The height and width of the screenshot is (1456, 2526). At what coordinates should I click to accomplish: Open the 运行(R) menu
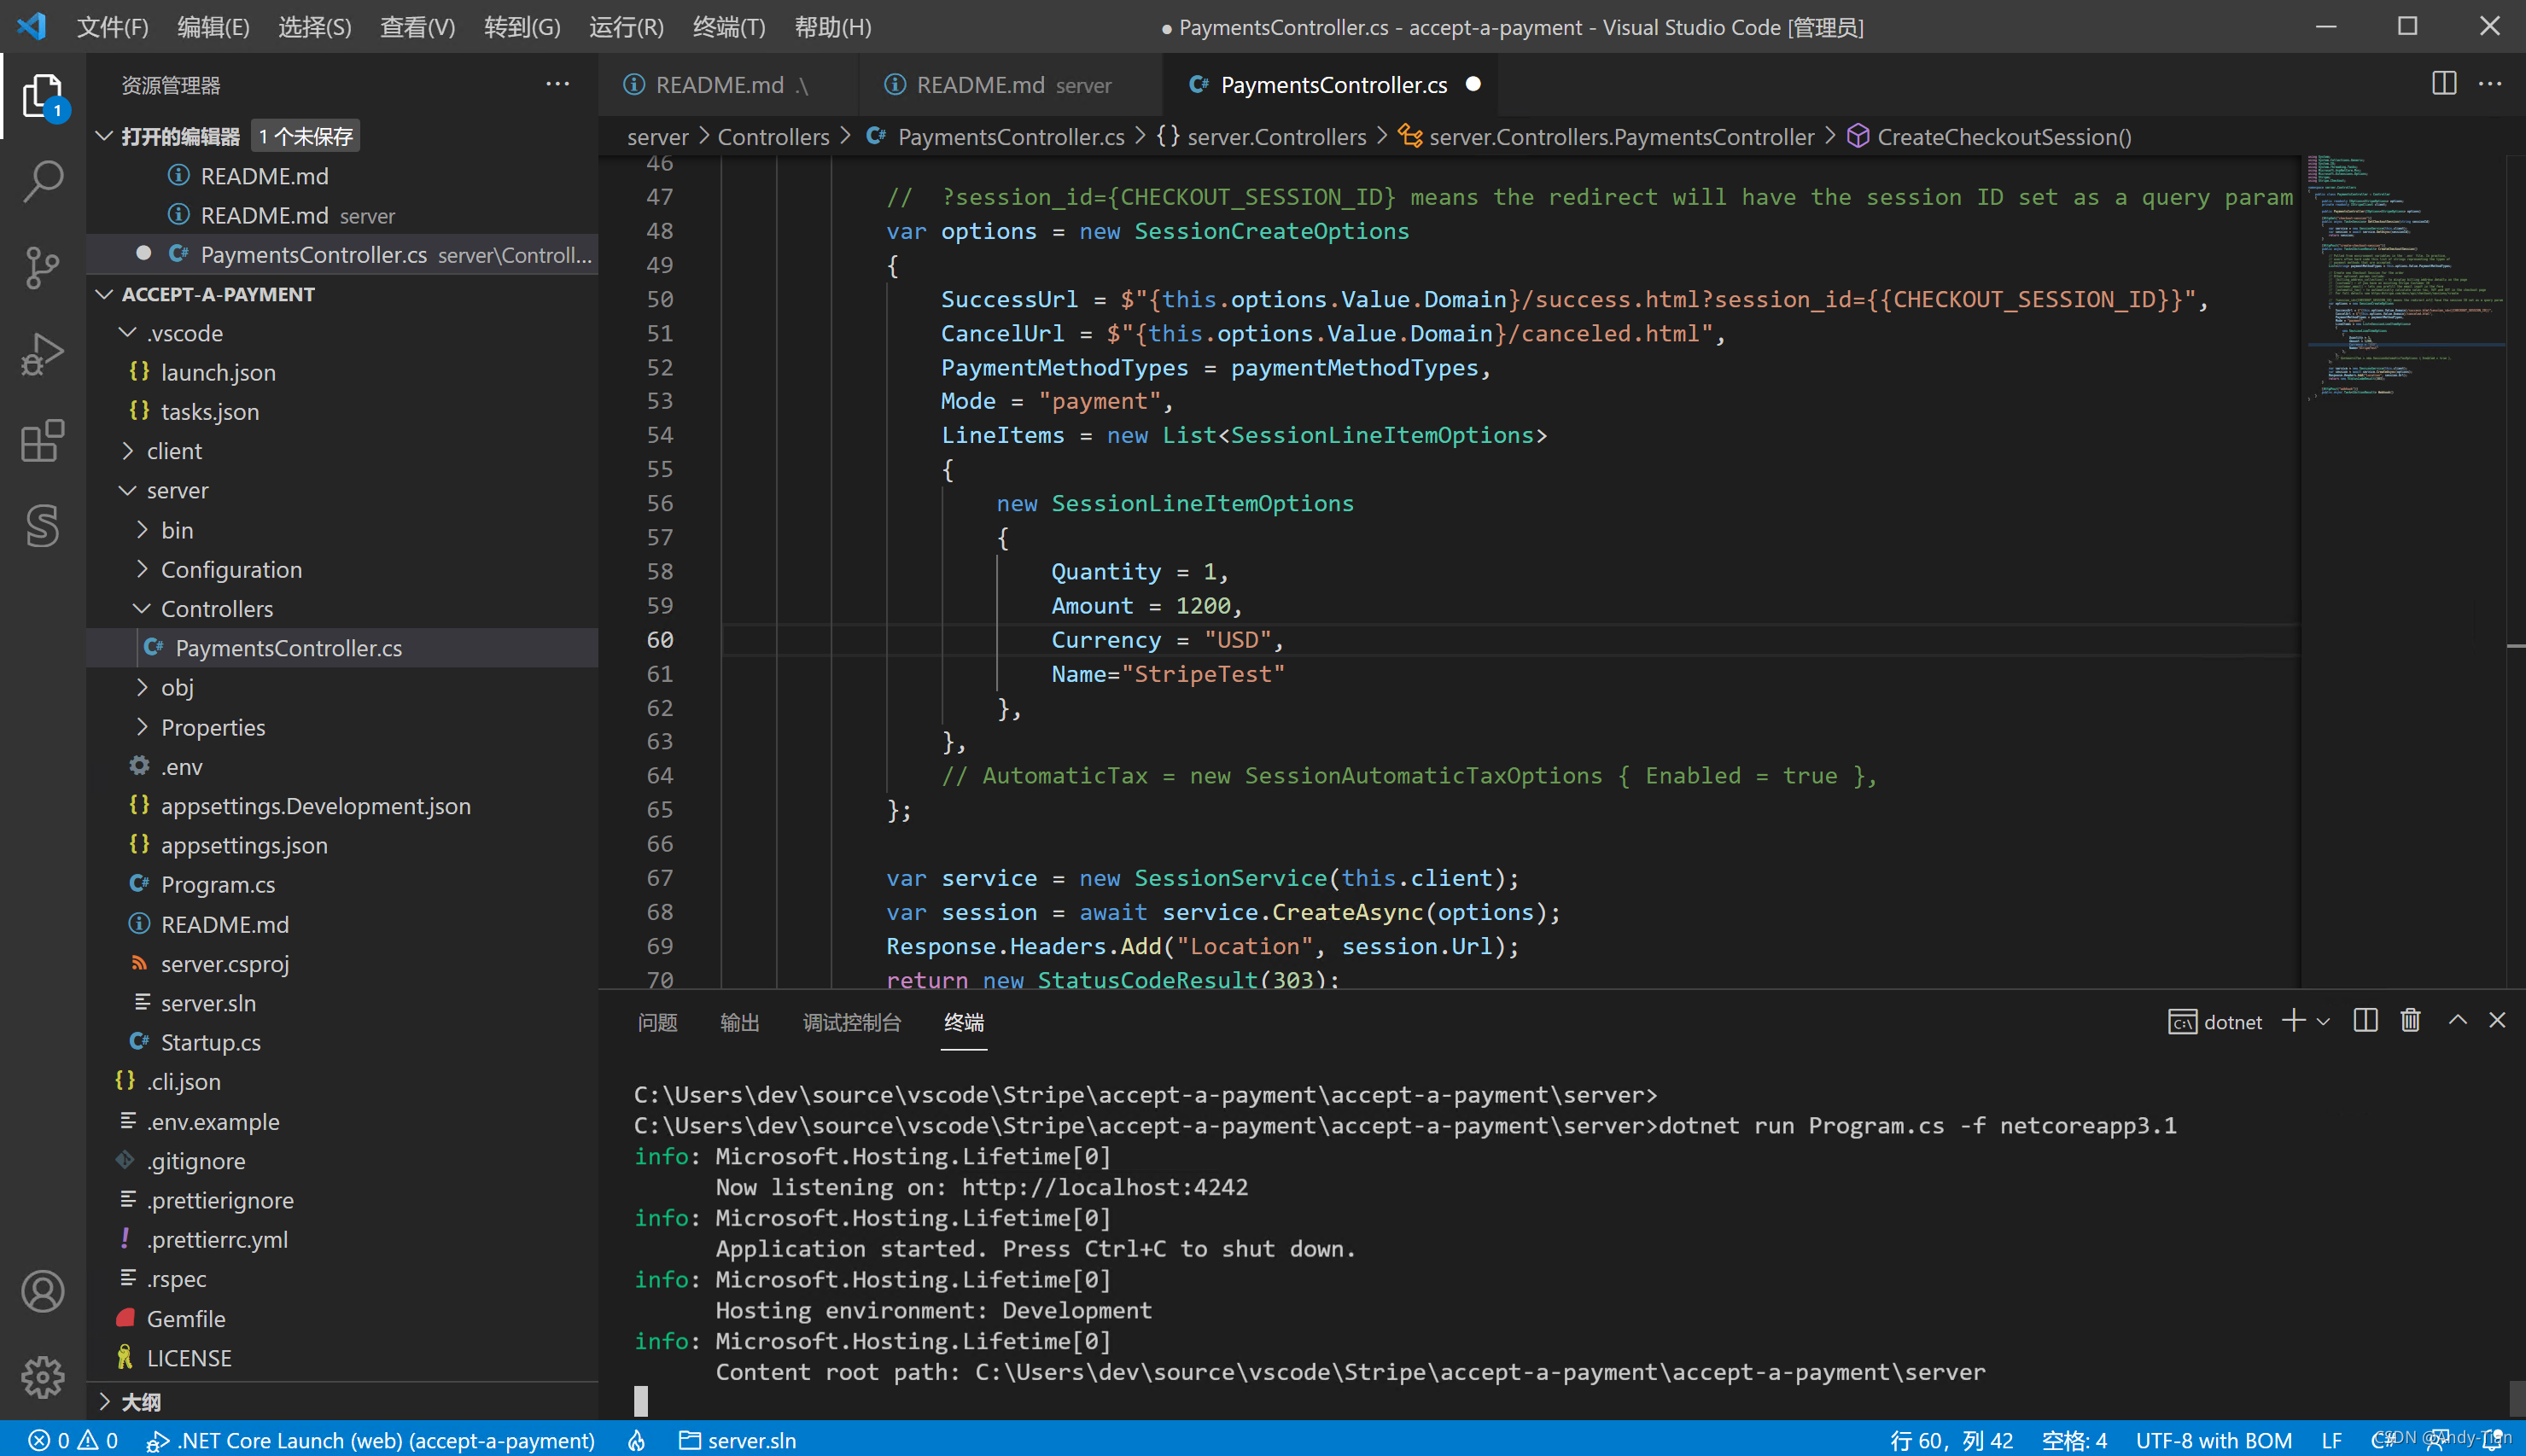(x=626, y=27)
